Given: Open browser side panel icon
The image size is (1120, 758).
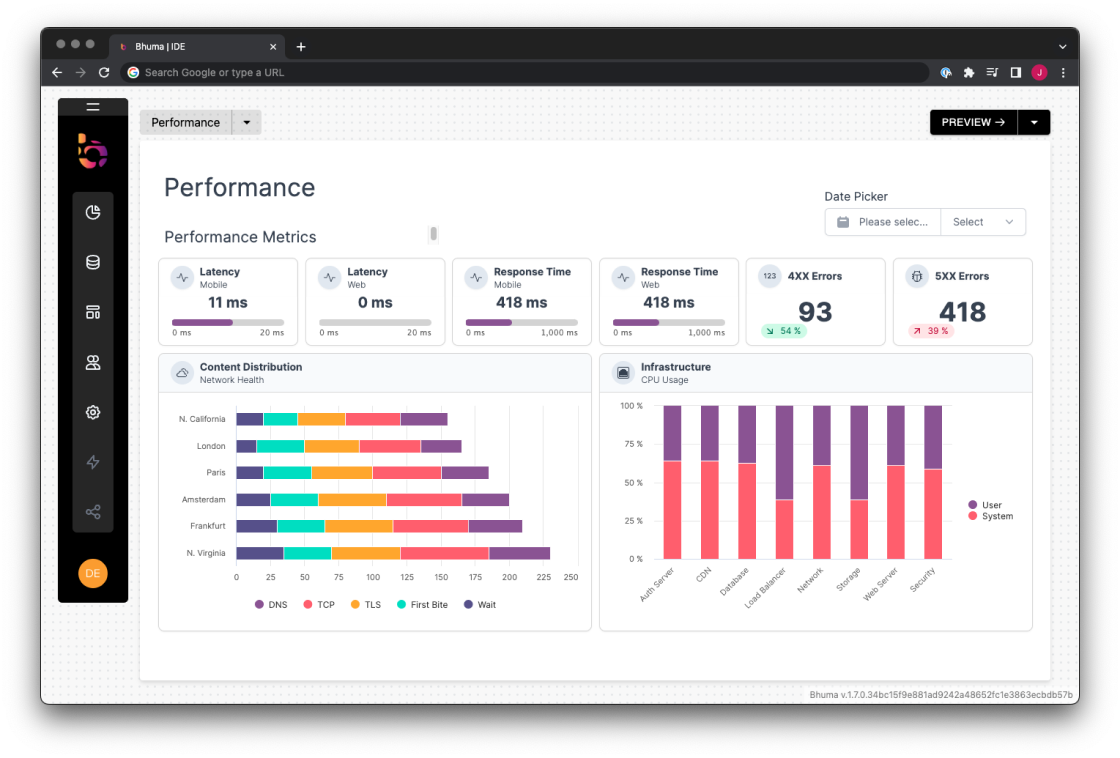Looking at the screenshot, I should [1015, 72].
